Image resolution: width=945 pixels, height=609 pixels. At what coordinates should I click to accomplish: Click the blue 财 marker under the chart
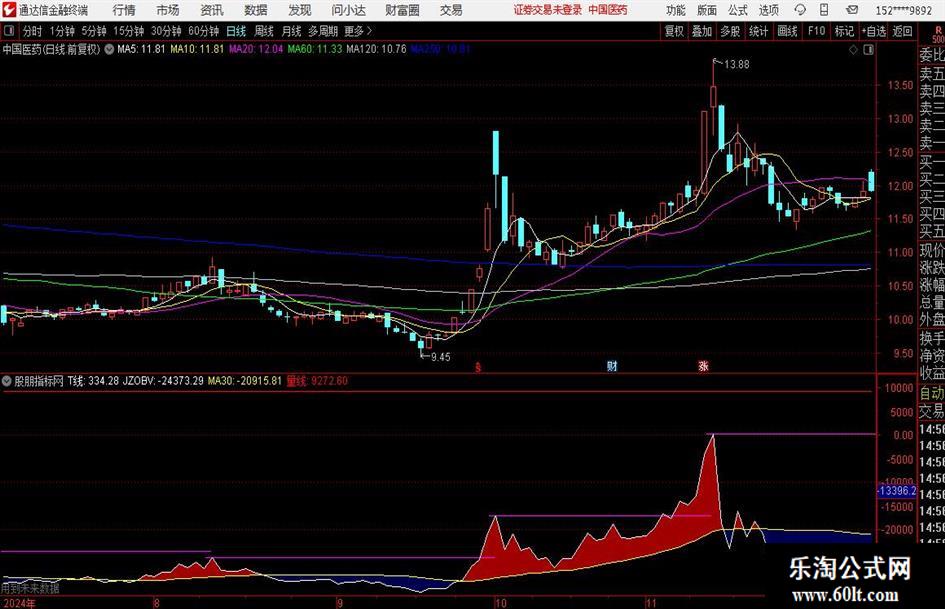[612, 366]
